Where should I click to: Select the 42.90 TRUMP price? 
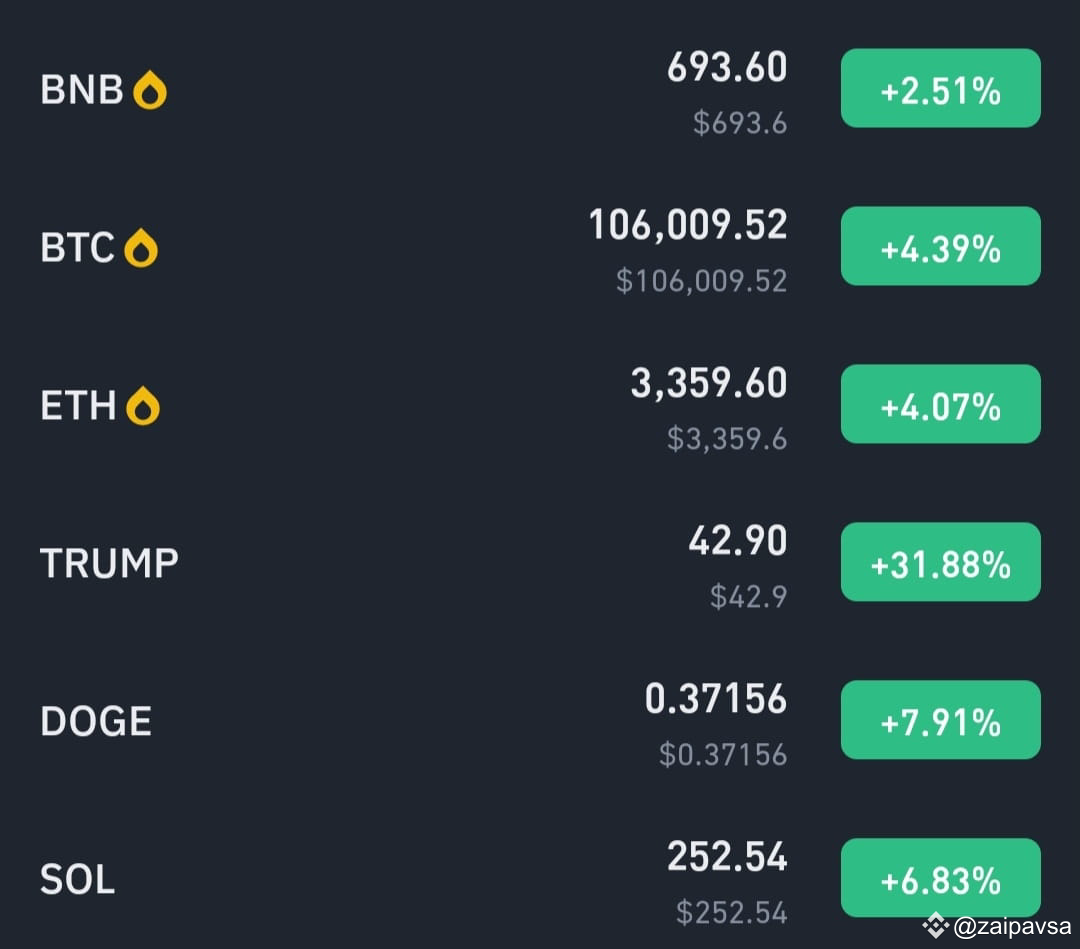738,541
